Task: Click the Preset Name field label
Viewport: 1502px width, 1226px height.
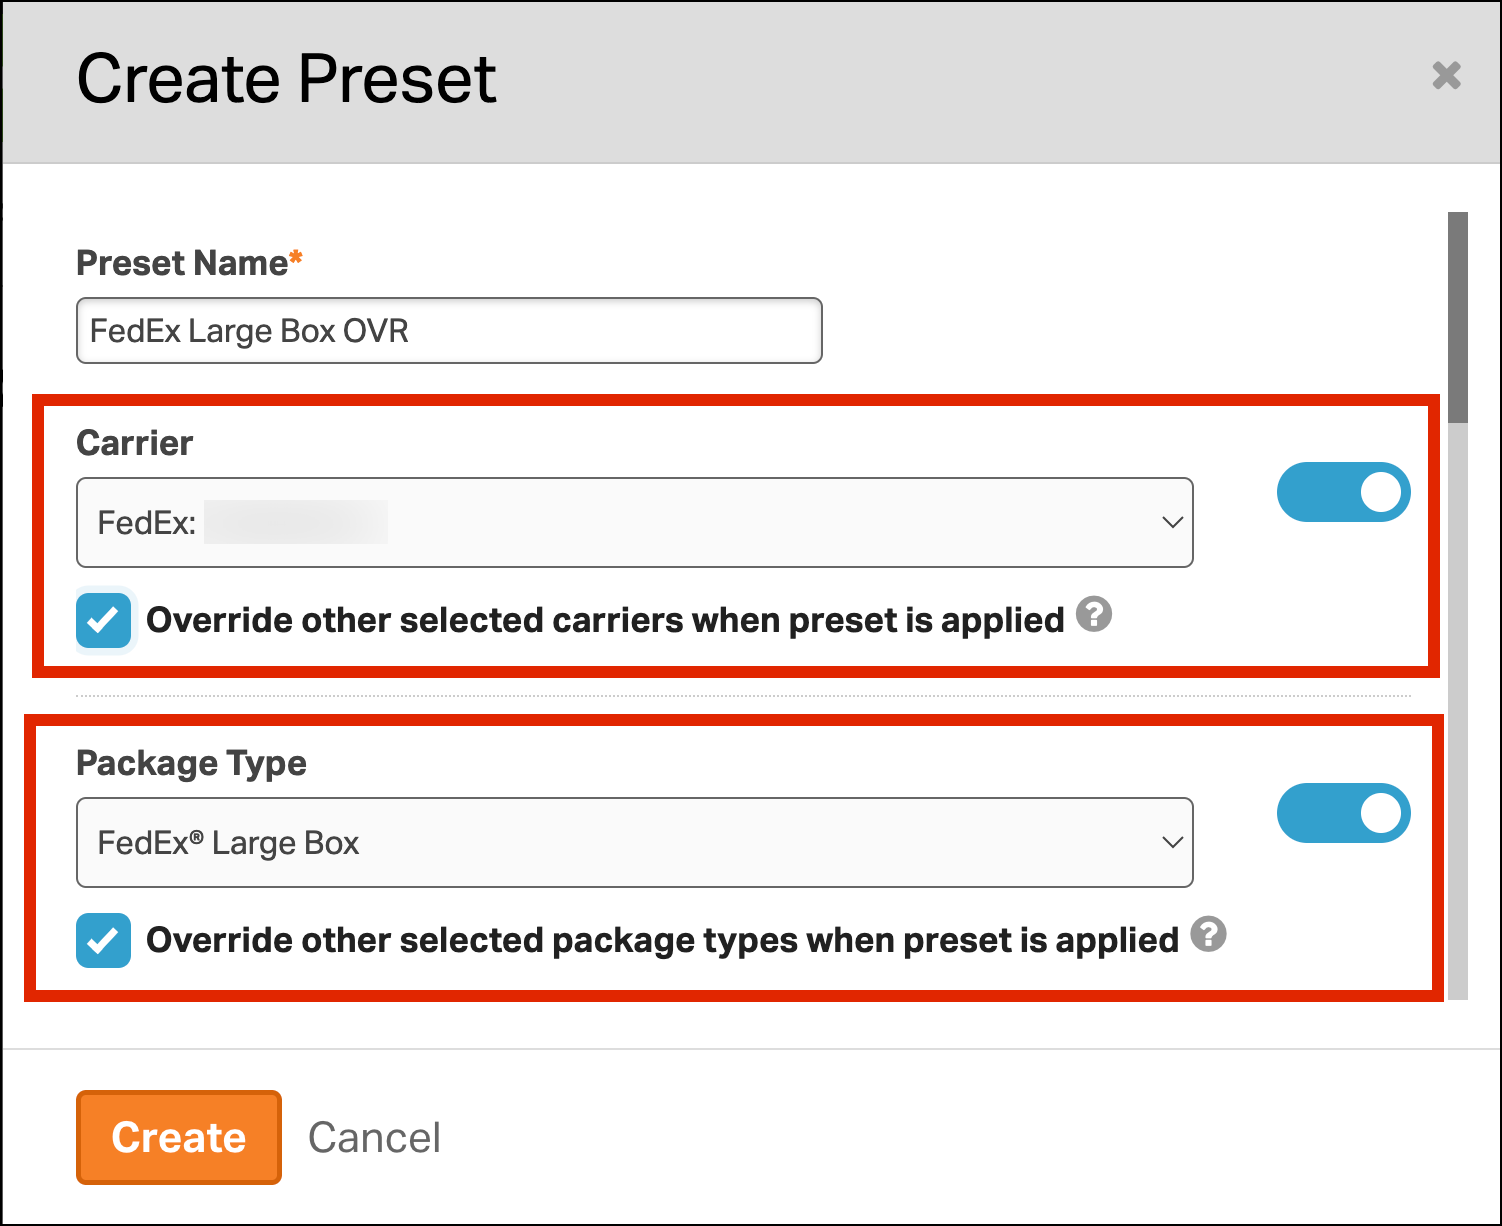Action: click(x=182, y=263)
